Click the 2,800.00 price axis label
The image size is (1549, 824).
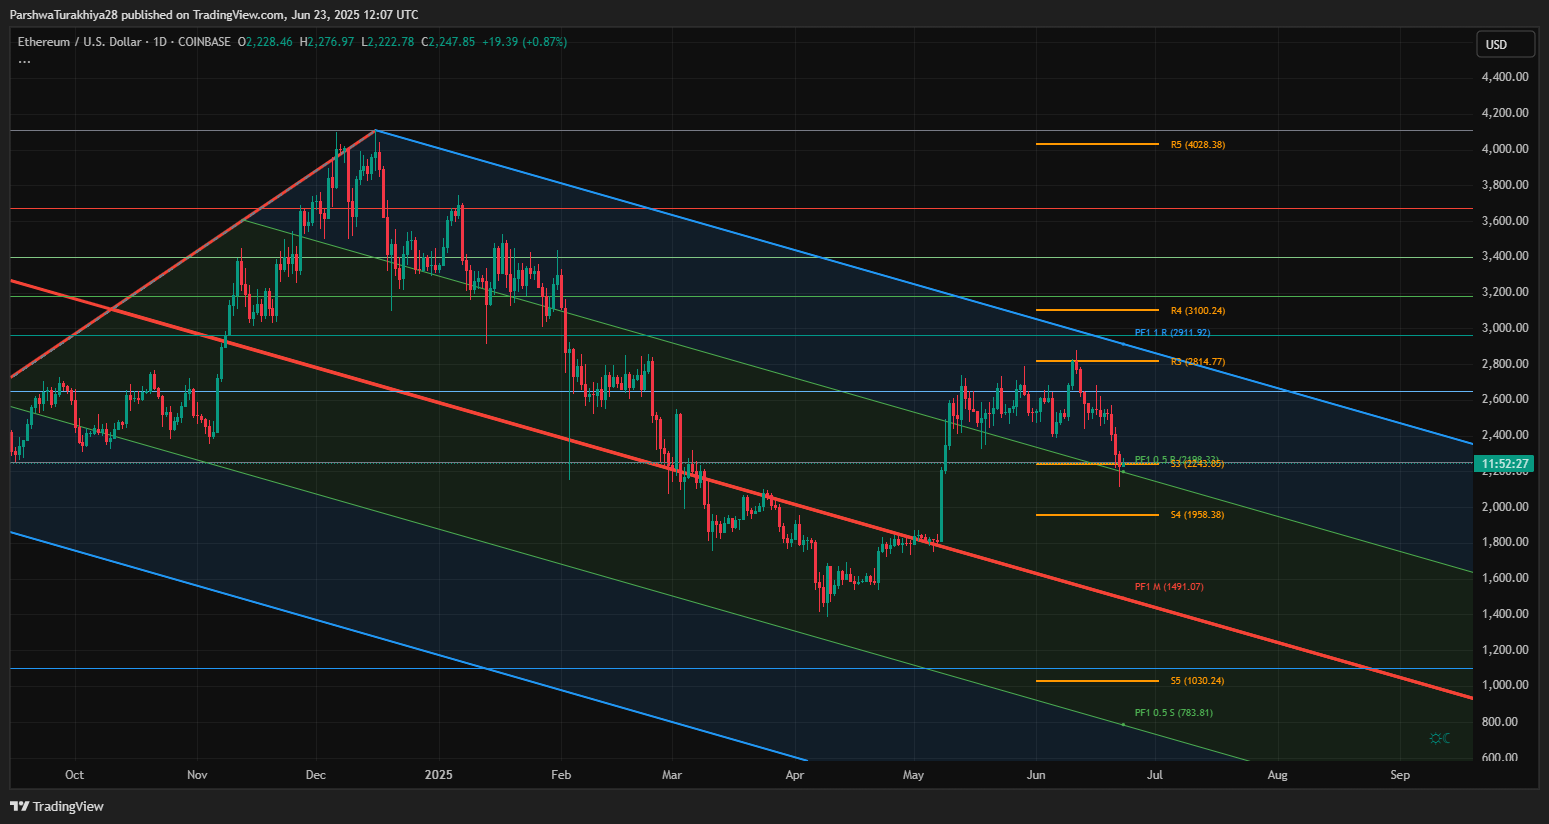tap(1505, 364)
